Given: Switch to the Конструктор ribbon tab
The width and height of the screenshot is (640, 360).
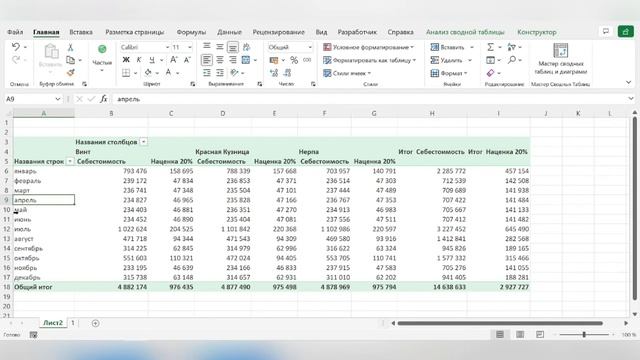Looking at the screenshot, I should coord(537,32).
